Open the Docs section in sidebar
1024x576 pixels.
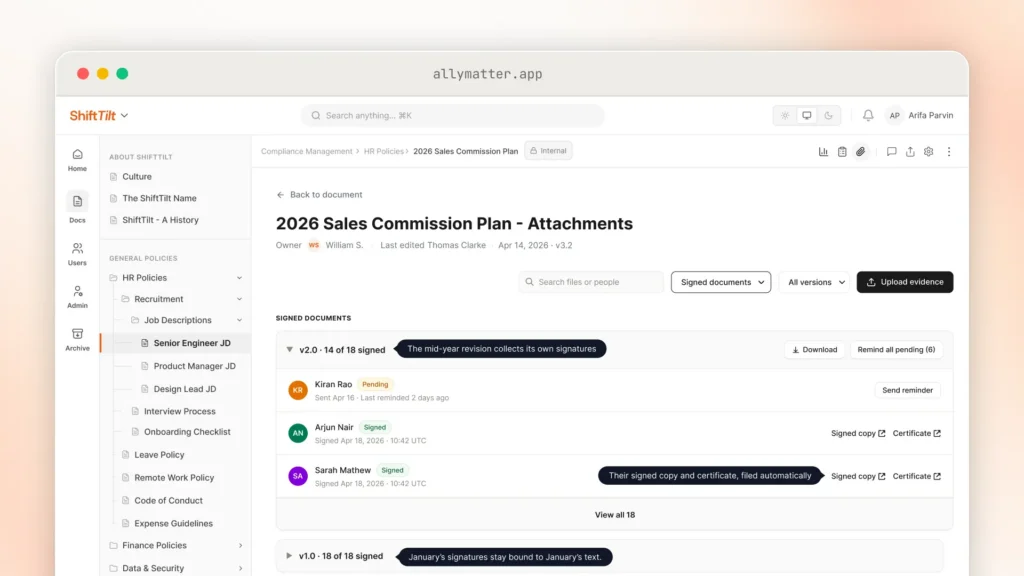pos(77,208)
